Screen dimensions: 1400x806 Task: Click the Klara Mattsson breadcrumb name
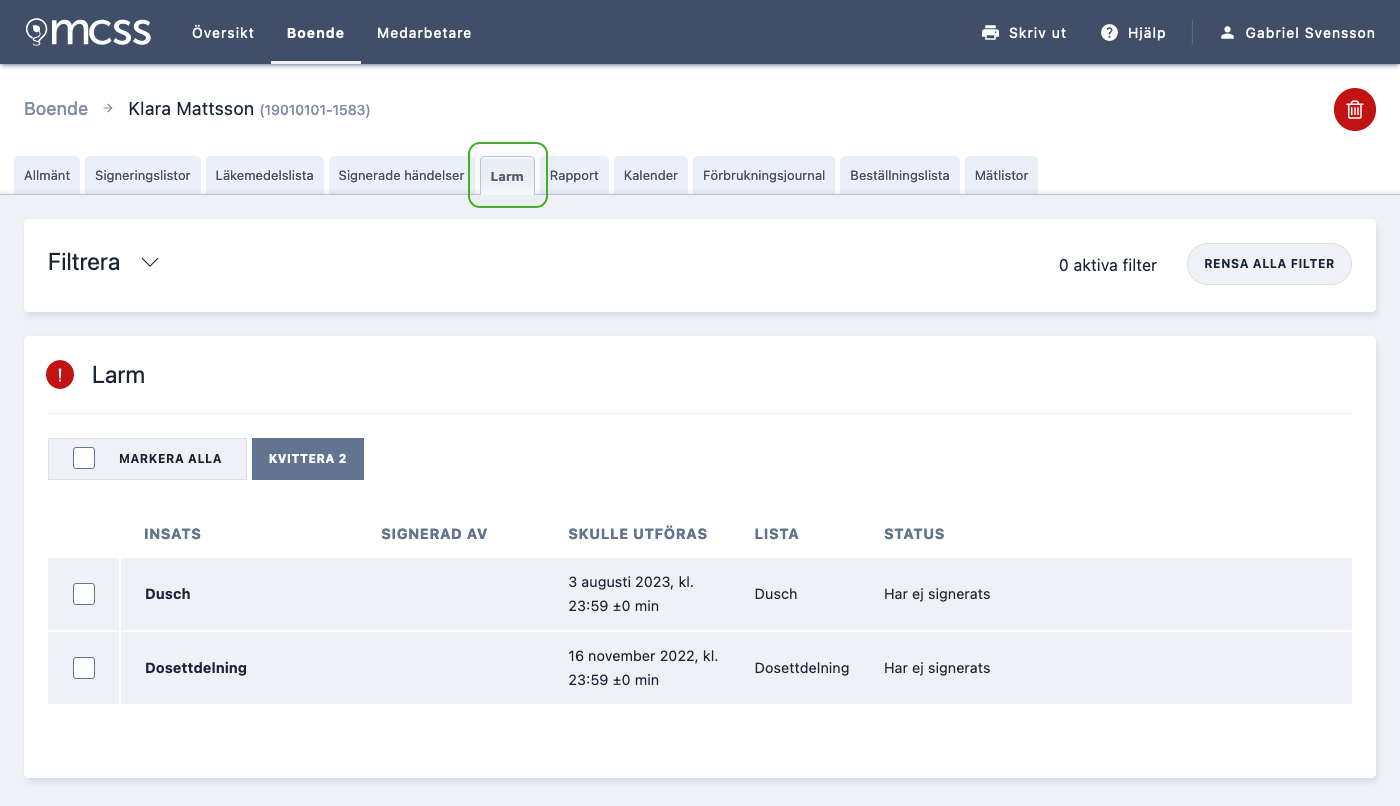point(191,109)
